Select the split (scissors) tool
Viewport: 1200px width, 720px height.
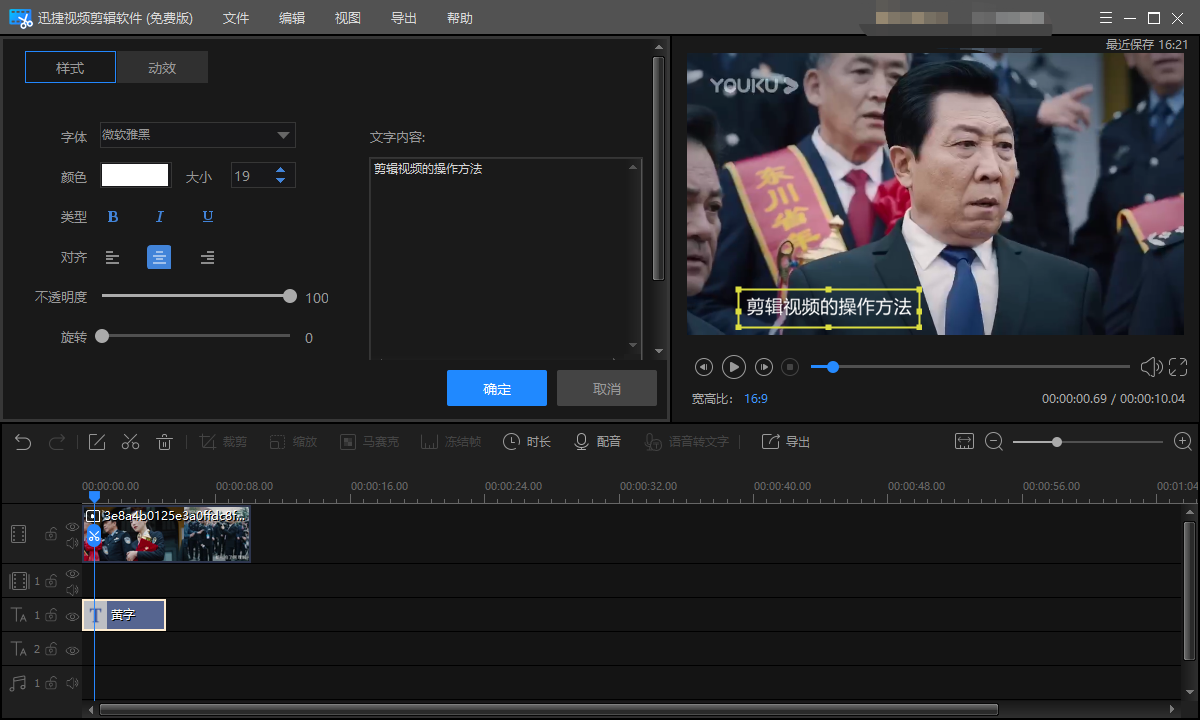tap(130, 441)
